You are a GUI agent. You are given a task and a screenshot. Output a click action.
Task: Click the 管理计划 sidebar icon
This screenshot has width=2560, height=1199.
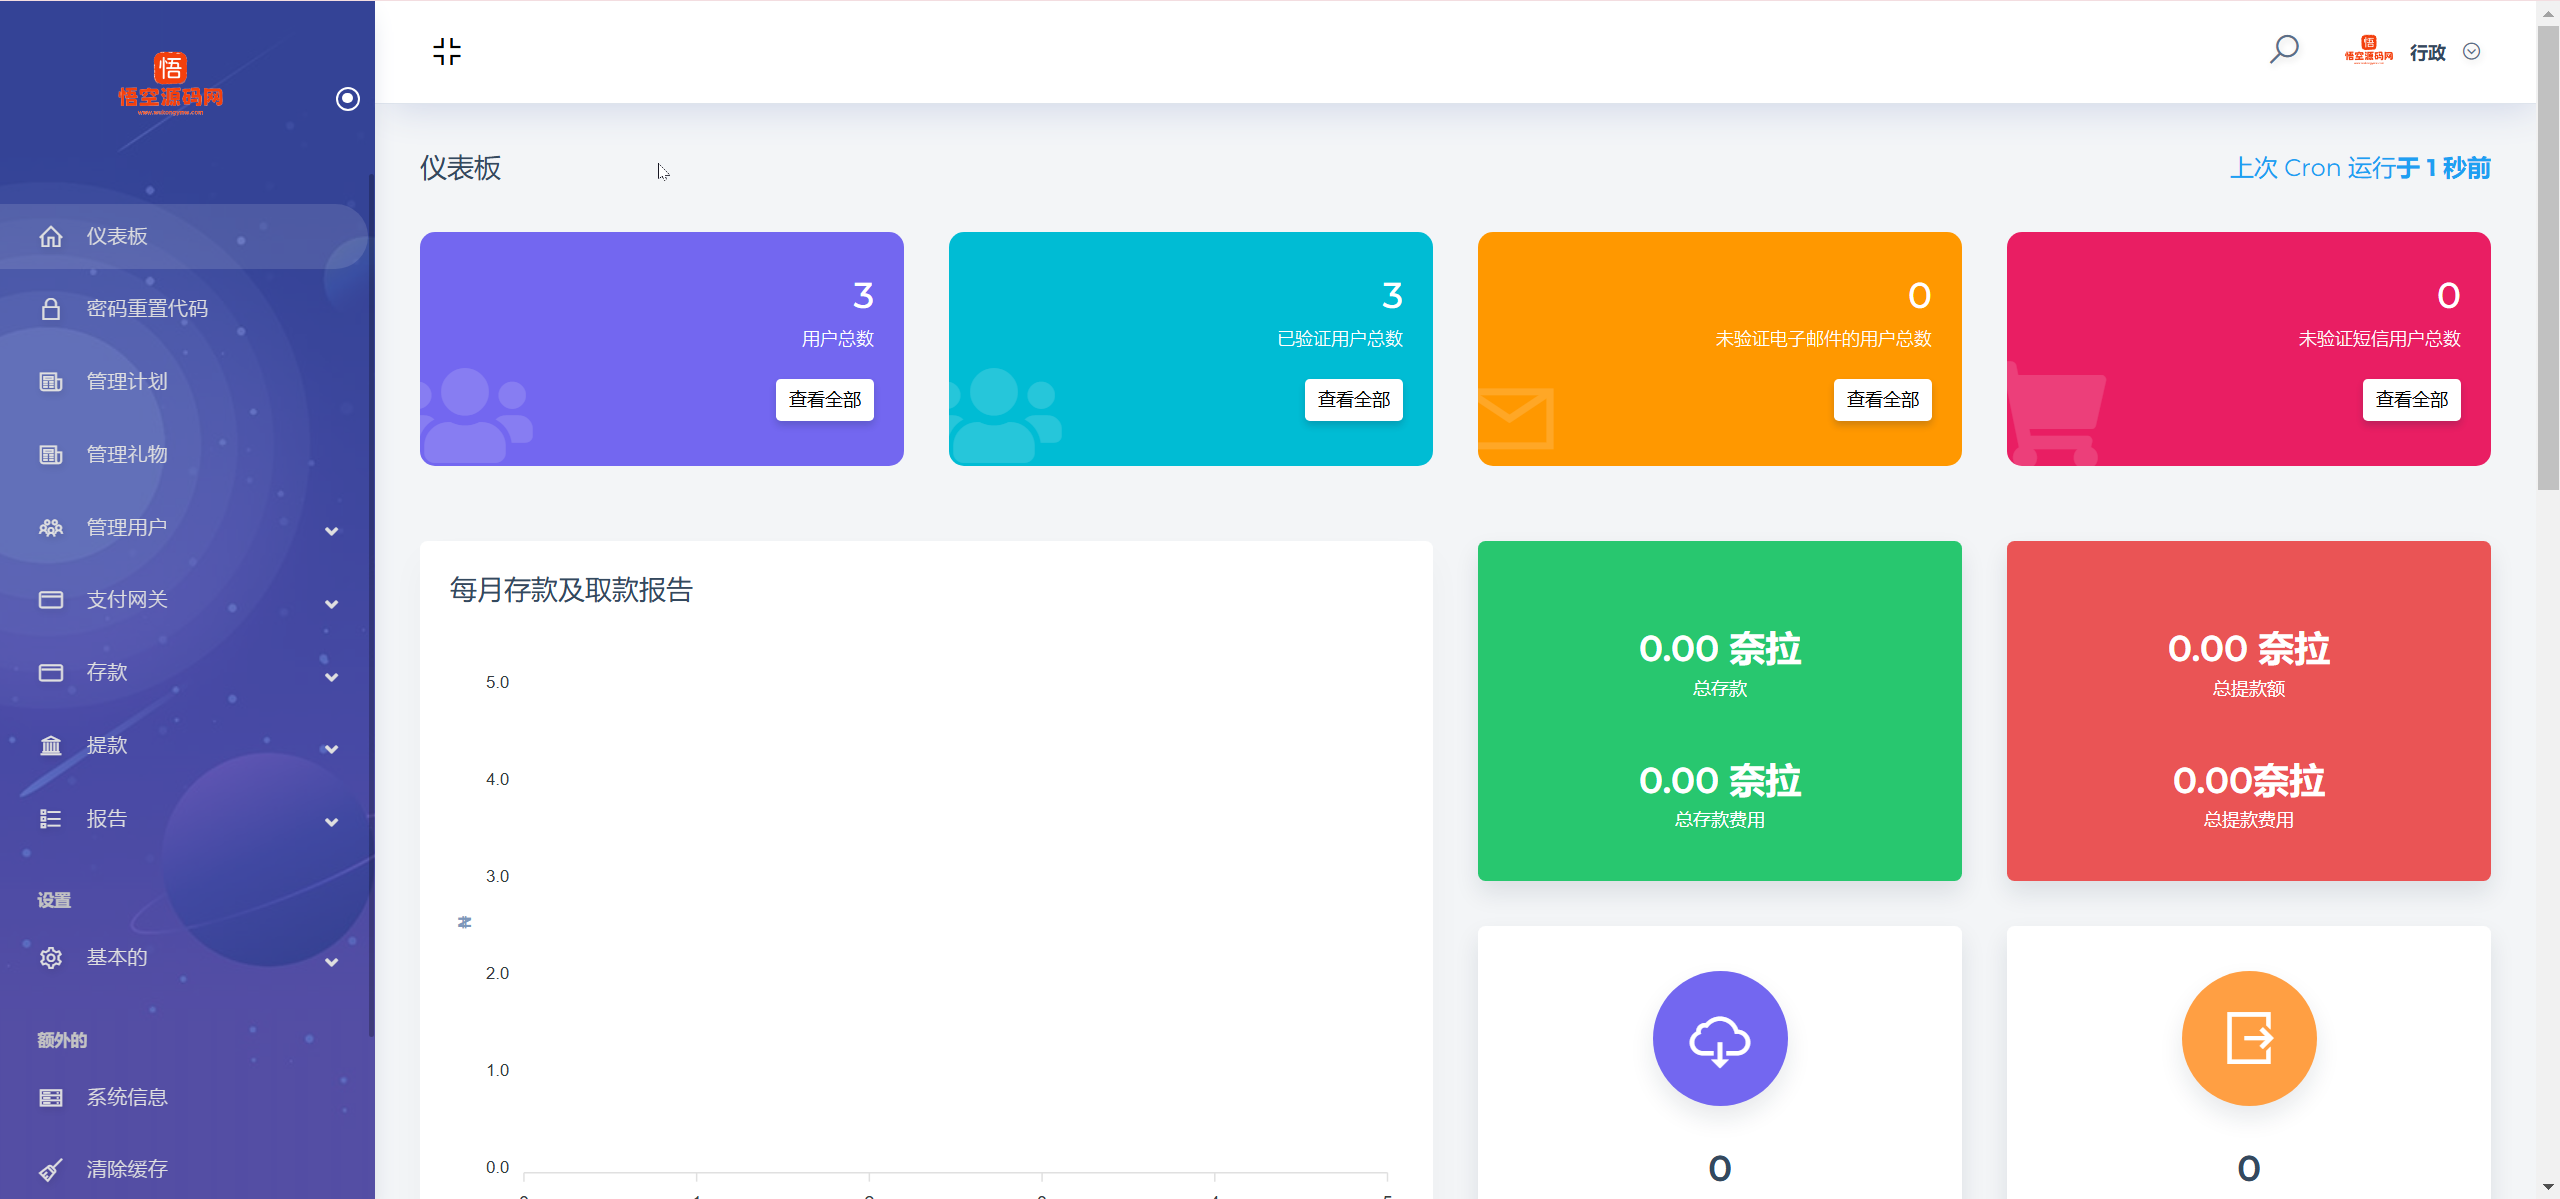pyautogui.click(x=51, y=382)
